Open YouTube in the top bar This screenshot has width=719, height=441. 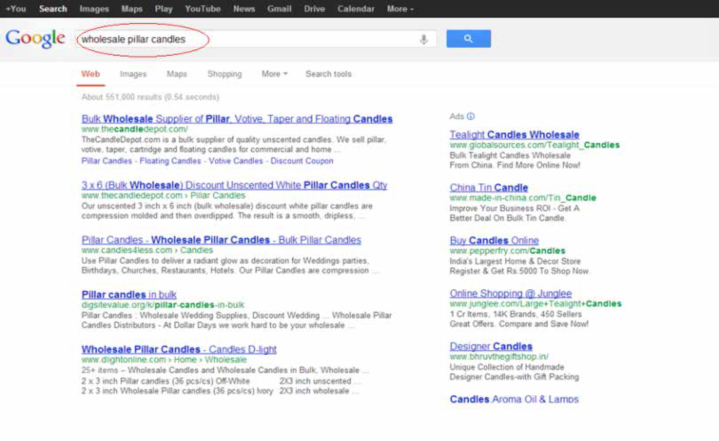tap(202, 9)
